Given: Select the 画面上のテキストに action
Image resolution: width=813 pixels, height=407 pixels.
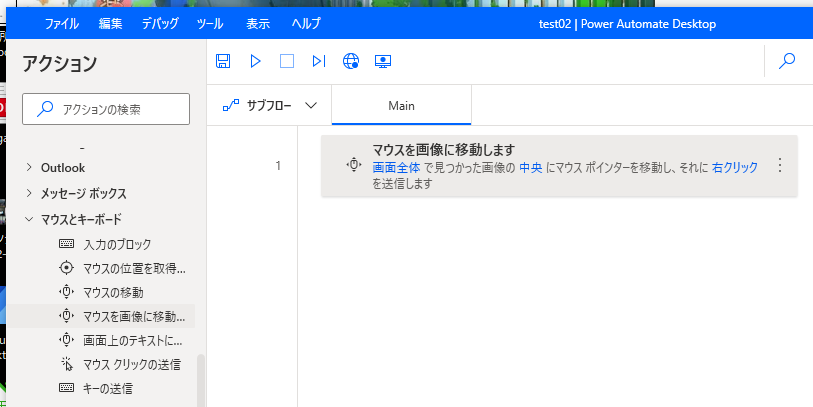Looking at the screenshot, I should tap(133, 341).
